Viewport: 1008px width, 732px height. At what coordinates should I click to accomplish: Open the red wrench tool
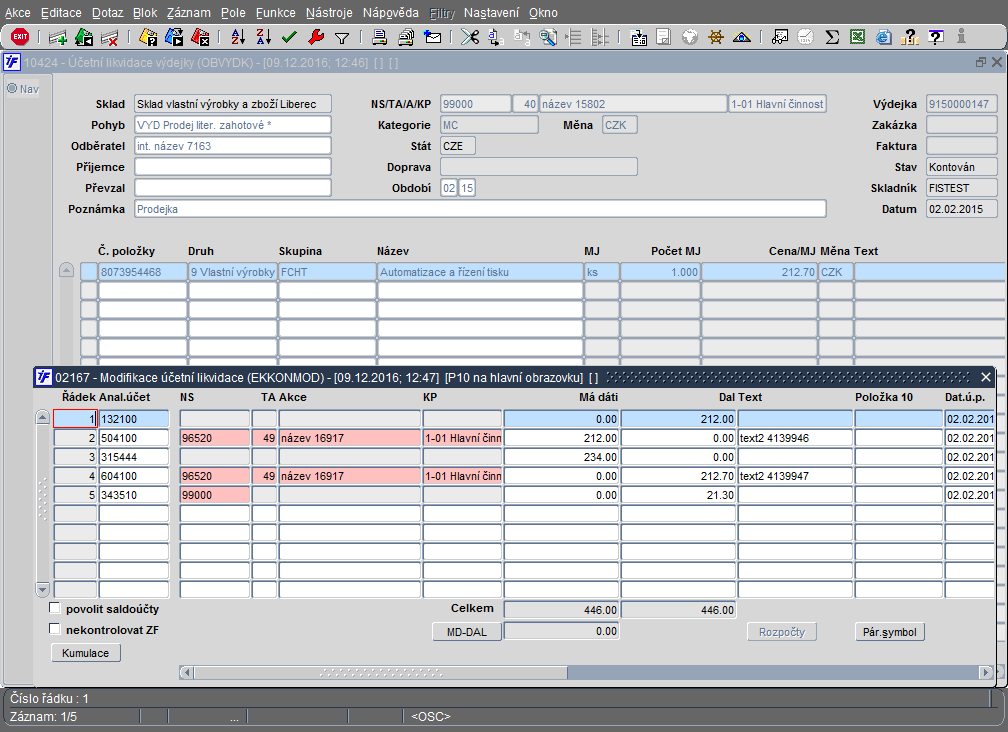coord(316,37)
